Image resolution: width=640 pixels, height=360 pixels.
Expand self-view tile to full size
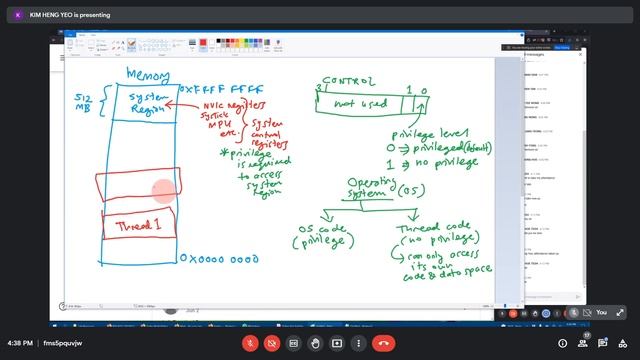coord(620,313)
